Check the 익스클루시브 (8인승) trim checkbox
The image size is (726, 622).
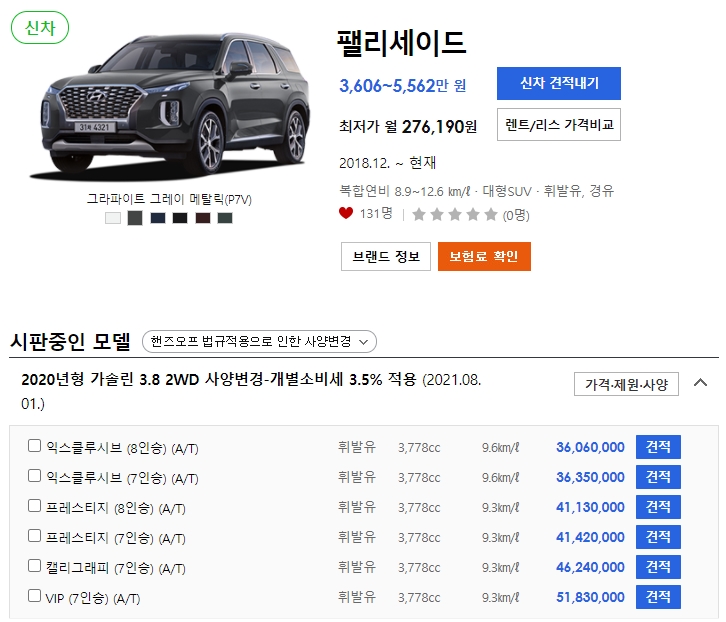coord(34,446)
